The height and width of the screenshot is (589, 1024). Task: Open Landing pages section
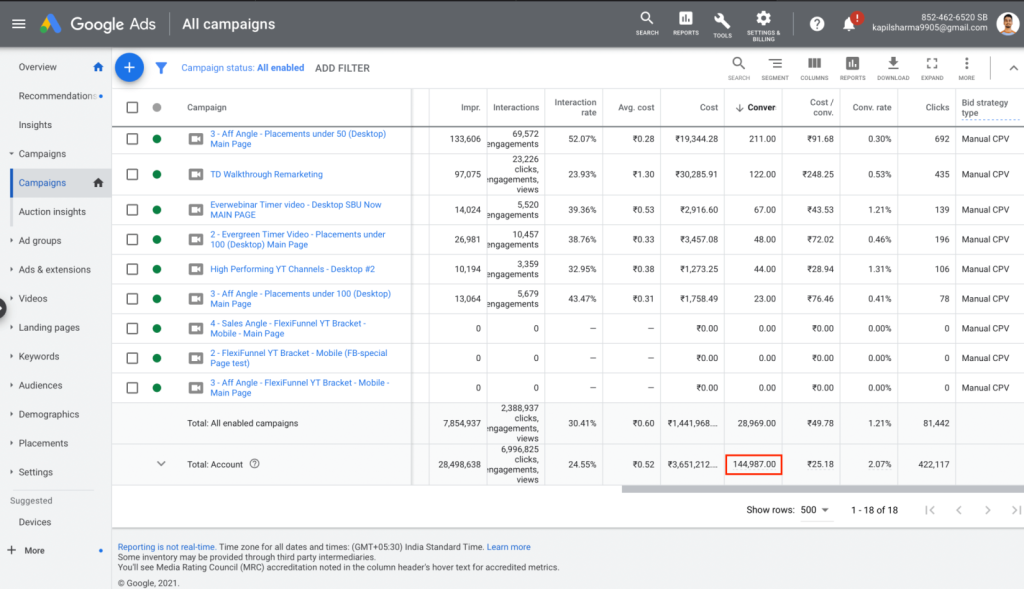pyautogui.click(x=49, y=327)
